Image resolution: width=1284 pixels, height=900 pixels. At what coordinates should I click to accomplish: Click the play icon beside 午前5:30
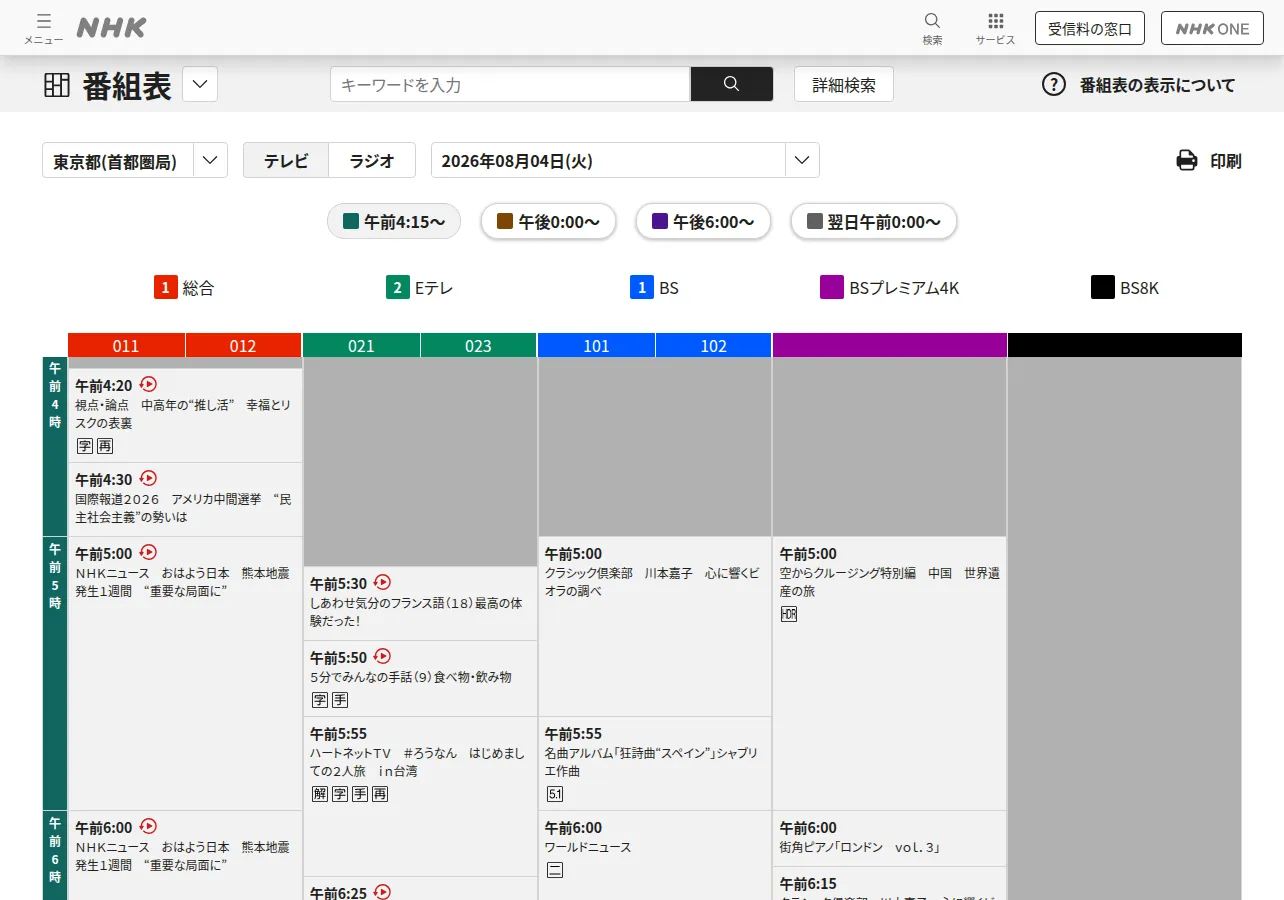(x=382, y=582)
